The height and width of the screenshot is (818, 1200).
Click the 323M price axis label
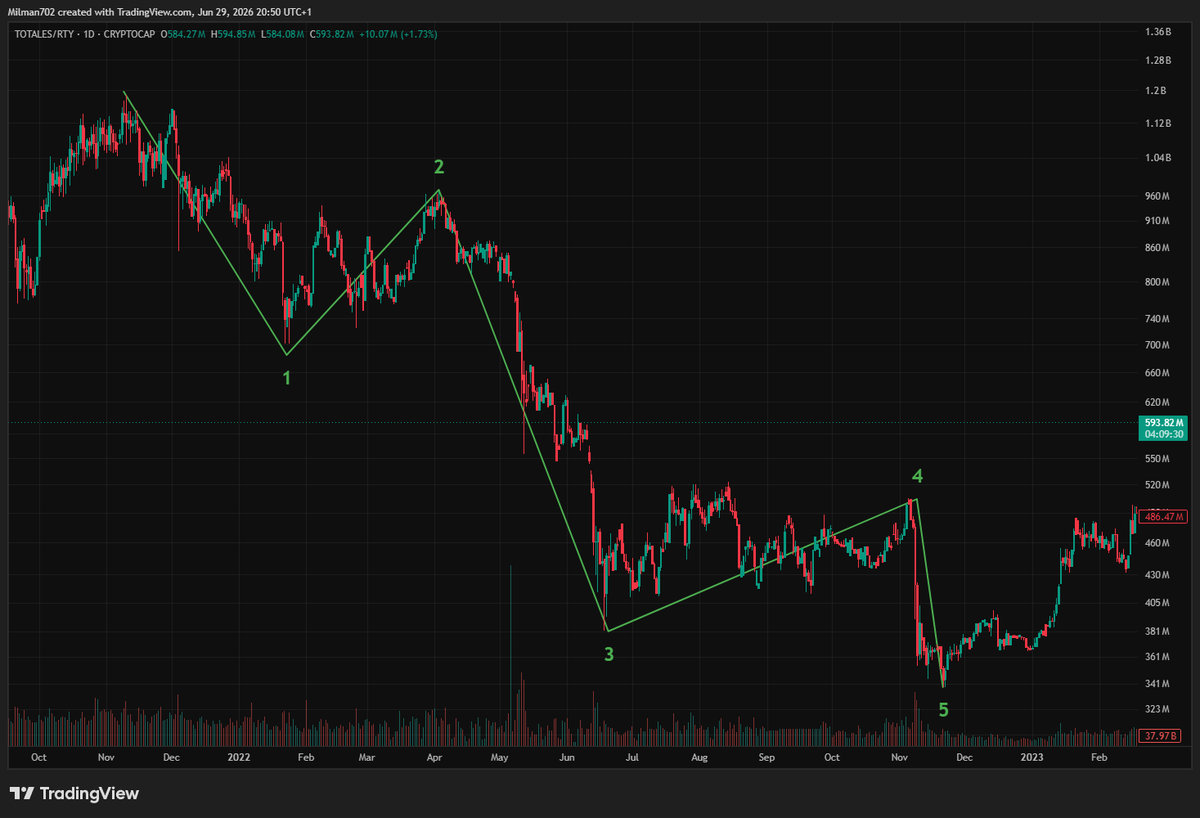coord(1158,710)
